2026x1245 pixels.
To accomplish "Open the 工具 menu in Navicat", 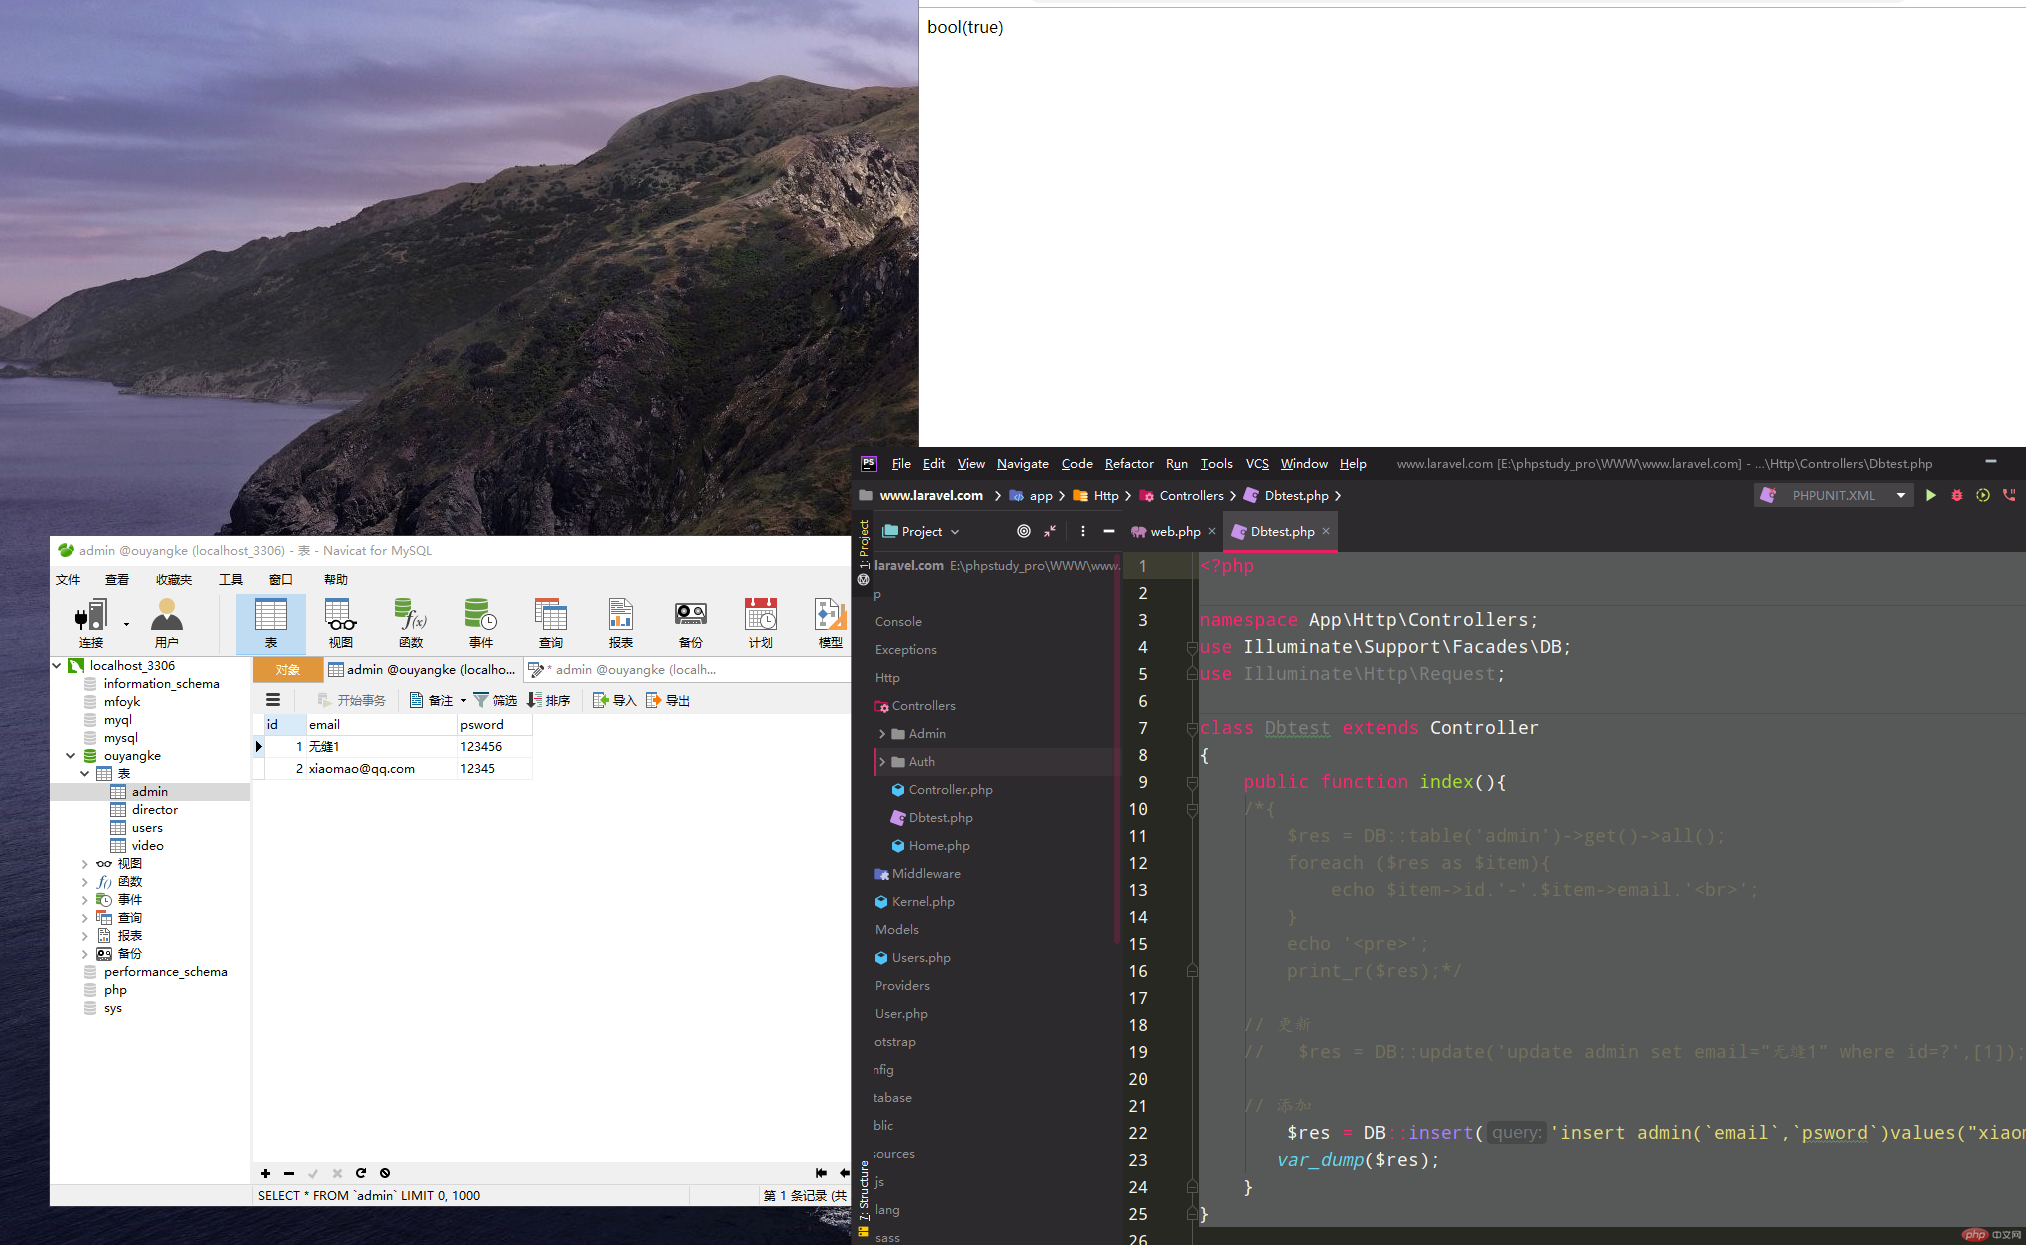I will 231,579.
